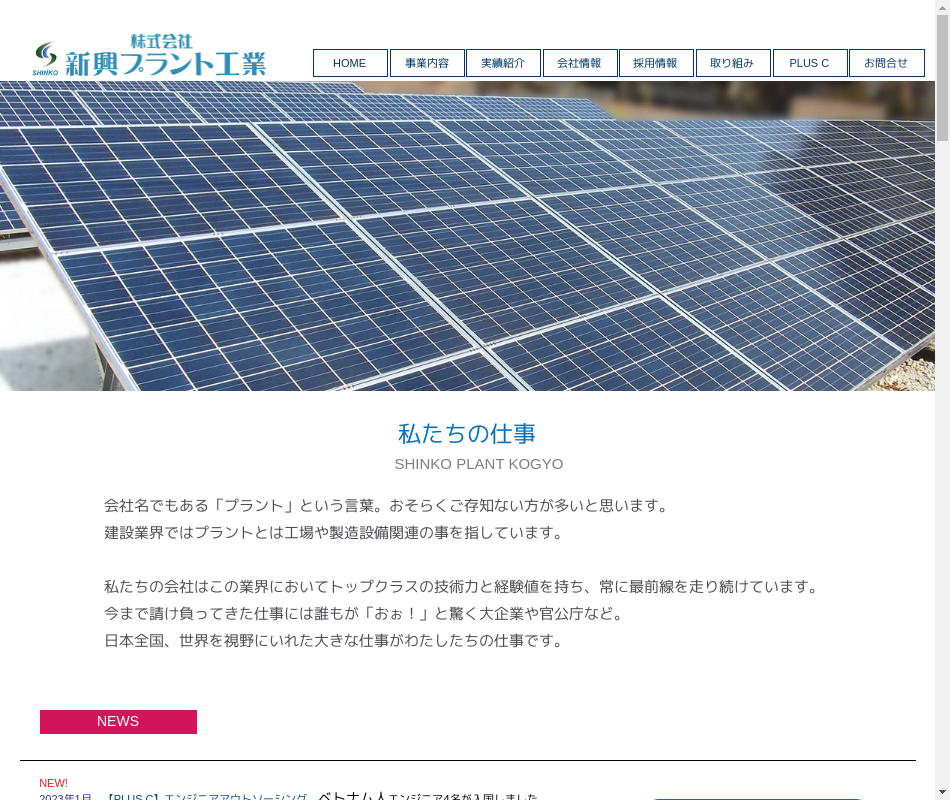The width and height of the screenshot is (950, 800).
Task: Click the vertical scrollbar thumb
Action: [x=942, y=78]
